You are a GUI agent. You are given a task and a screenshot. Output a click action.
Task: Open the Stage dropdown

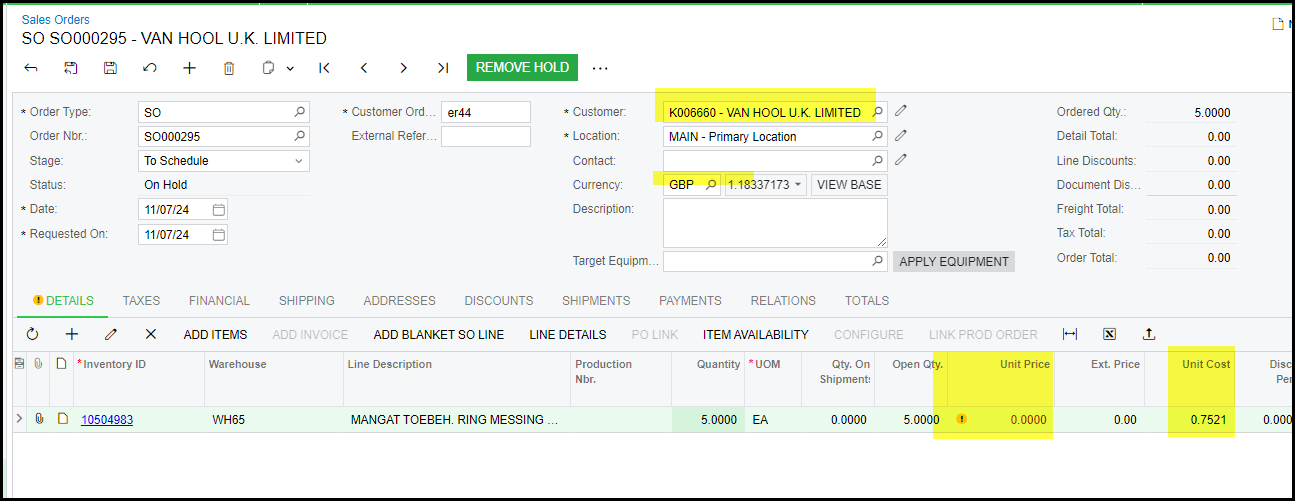click(x=298, y=160)
